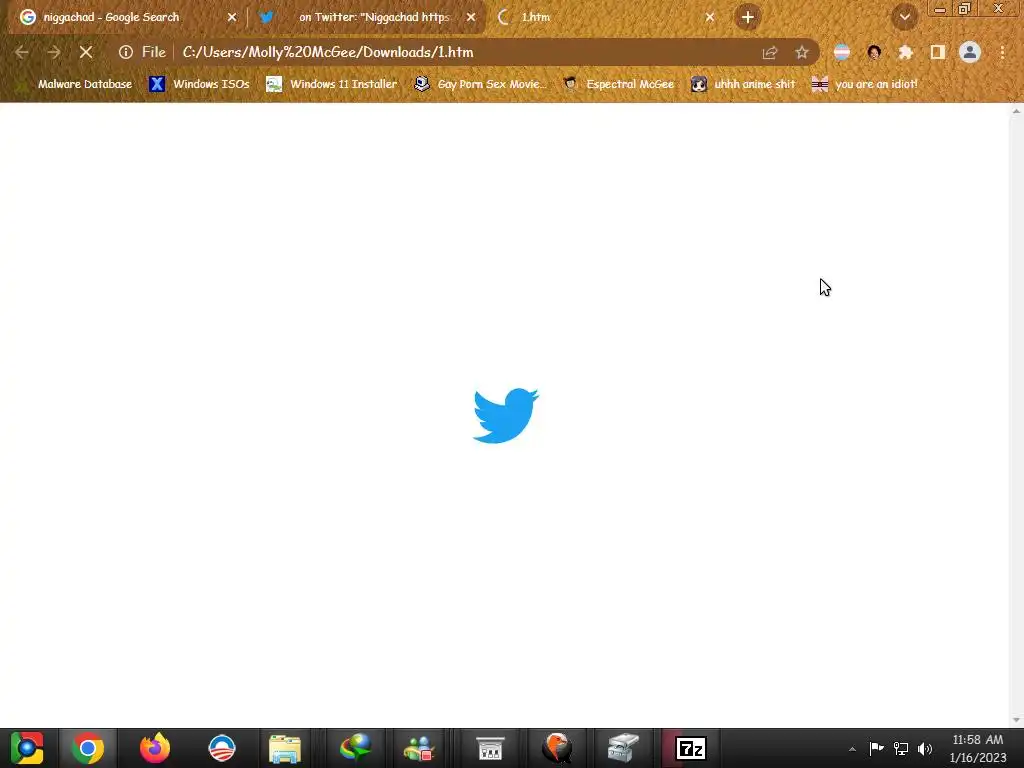Open the avatar face extension icon
1024x768 pixels.
pos(874,52)
